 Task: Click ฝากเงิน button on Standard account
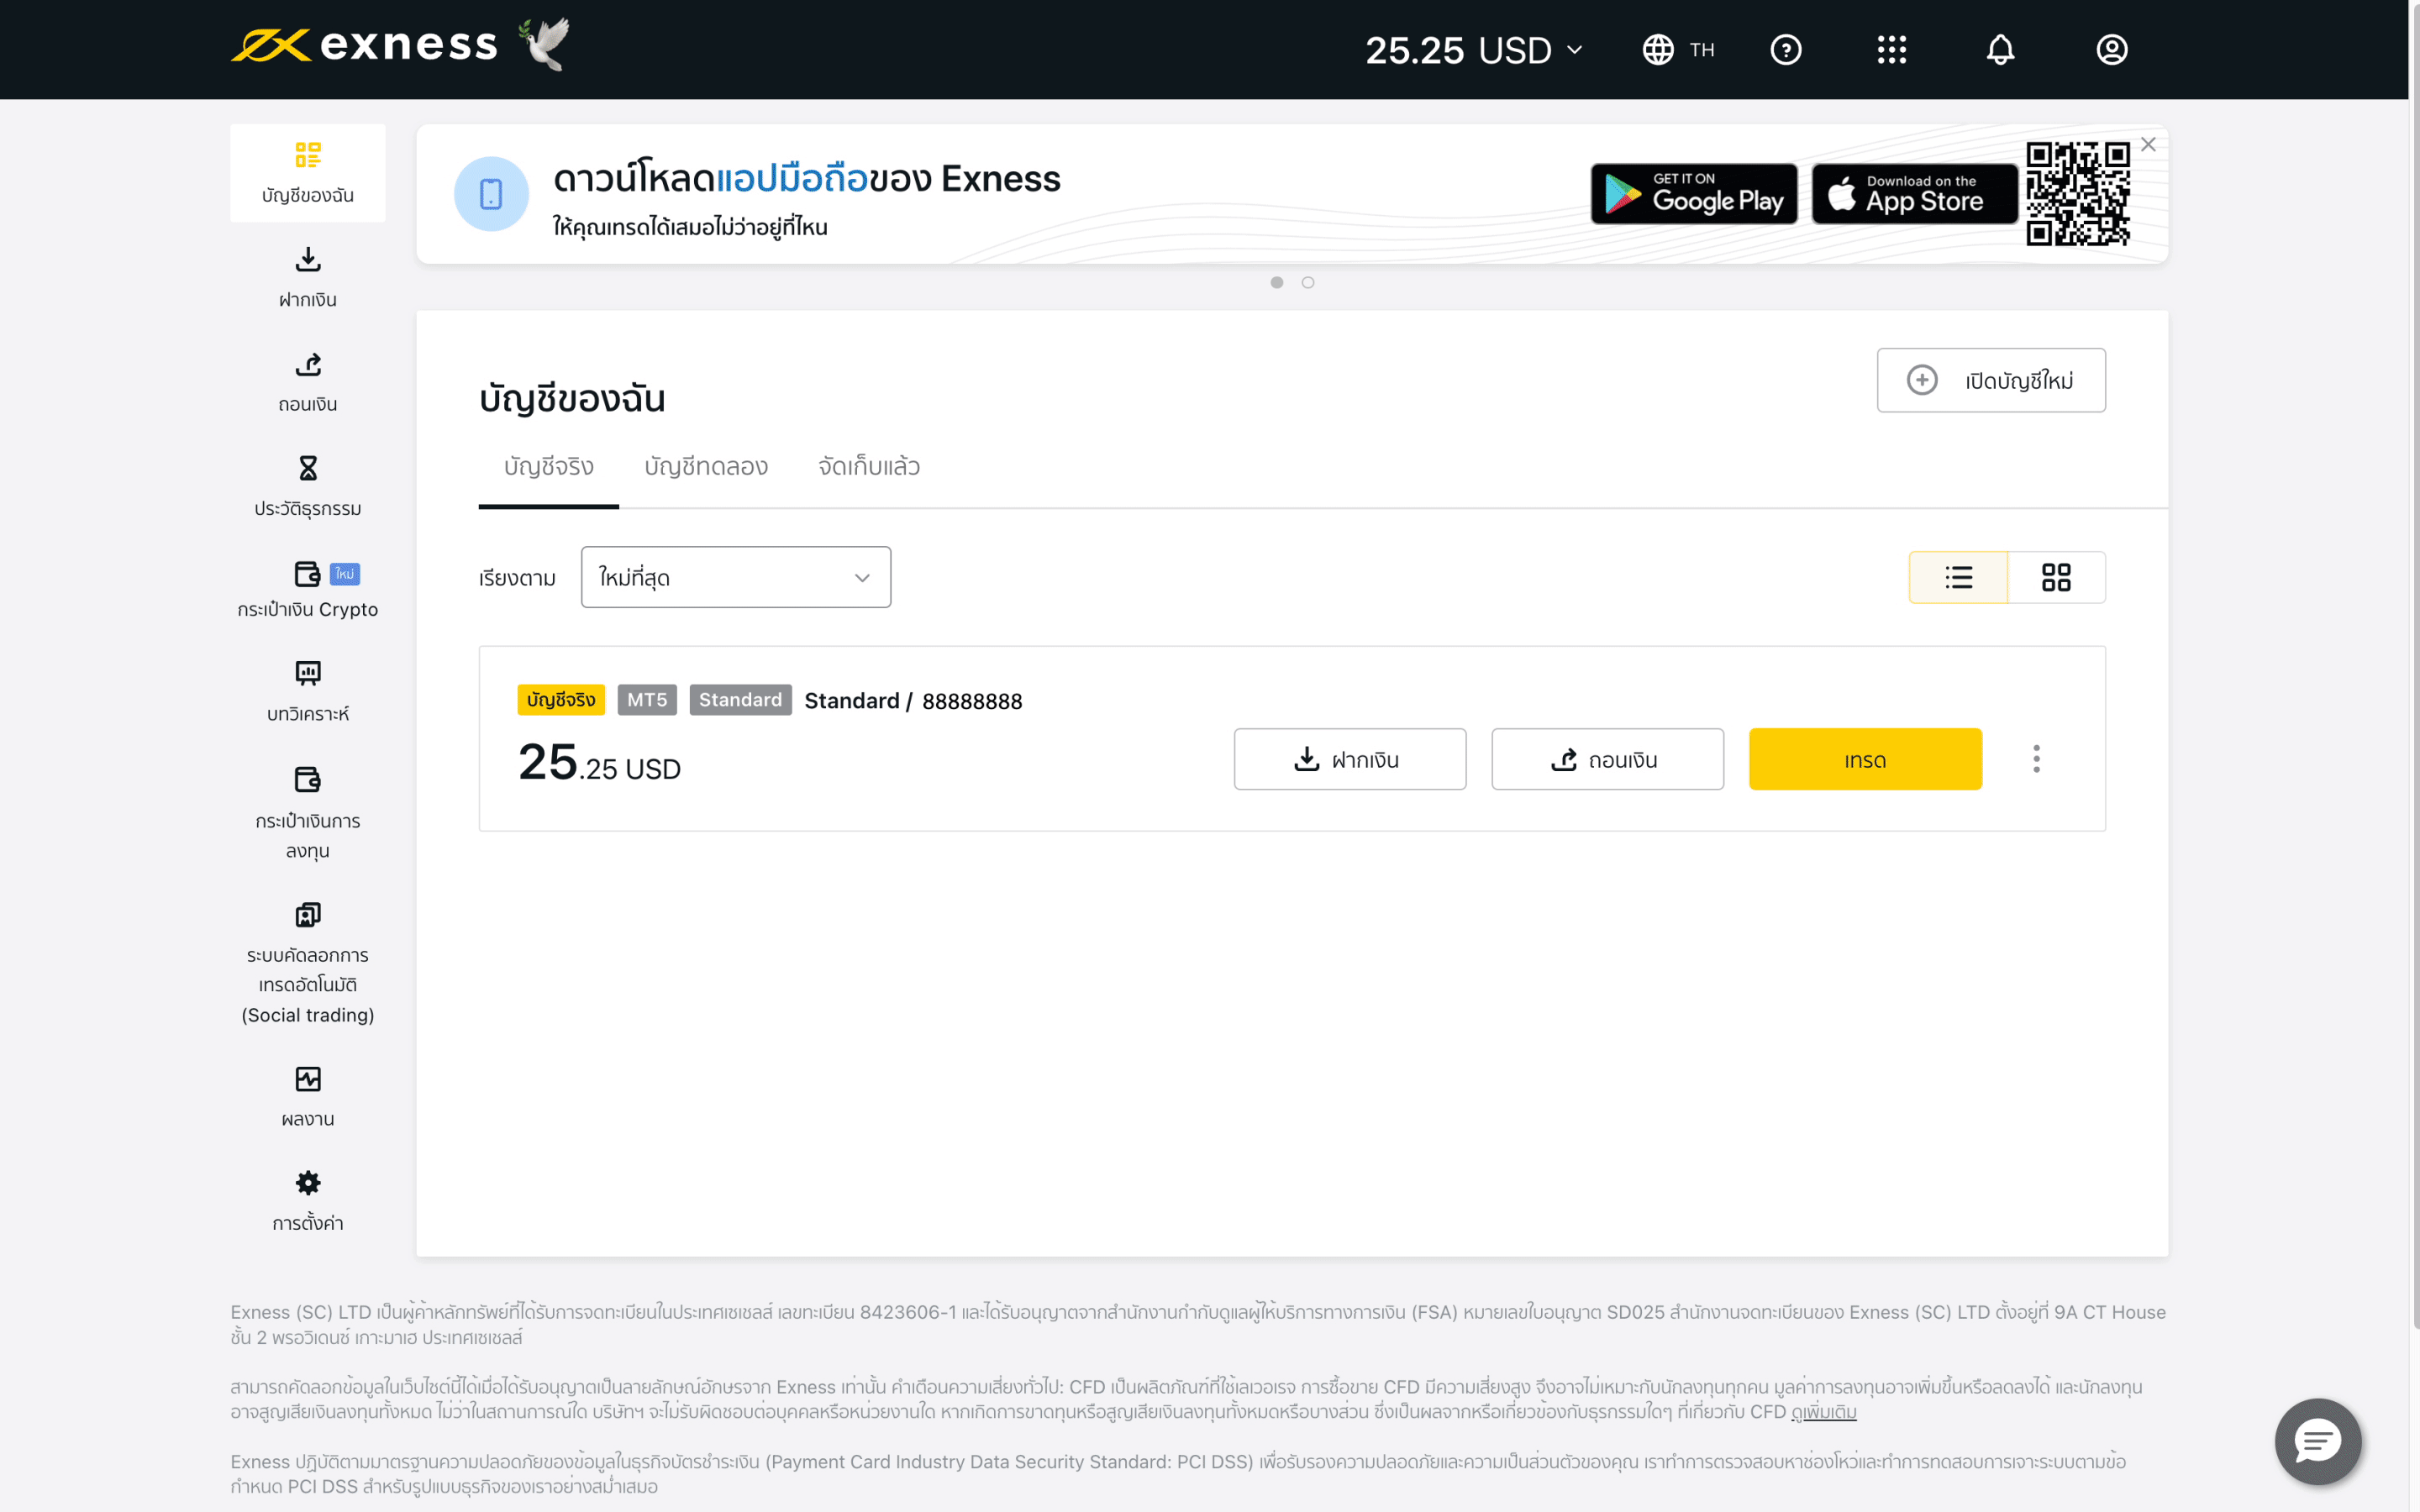tap(1350, 759)
